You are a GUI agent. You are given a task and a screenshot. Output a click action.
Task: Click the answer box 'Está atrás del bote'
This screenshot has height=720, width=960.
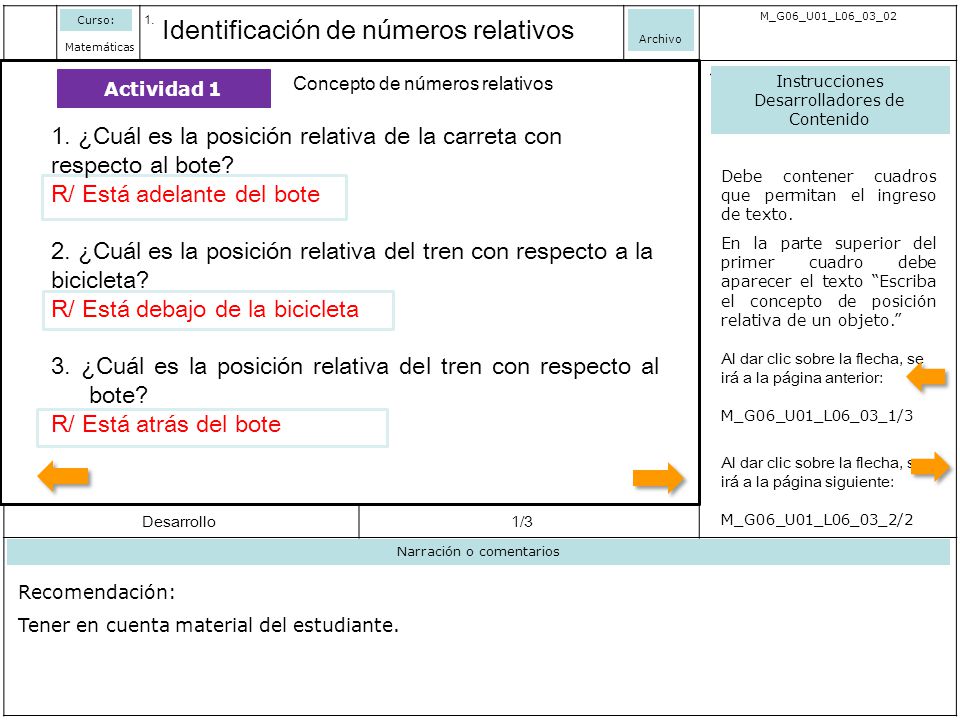click(x=212, y=427)
